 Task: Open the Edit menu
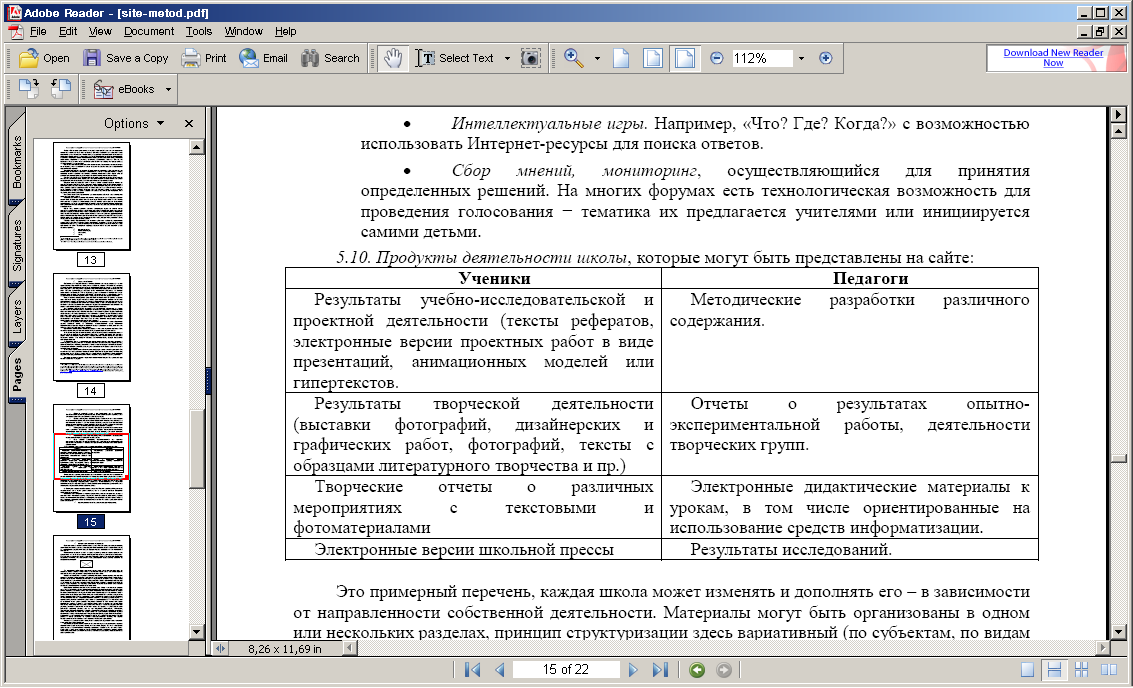pyautogui.click(x=68, y=31)
